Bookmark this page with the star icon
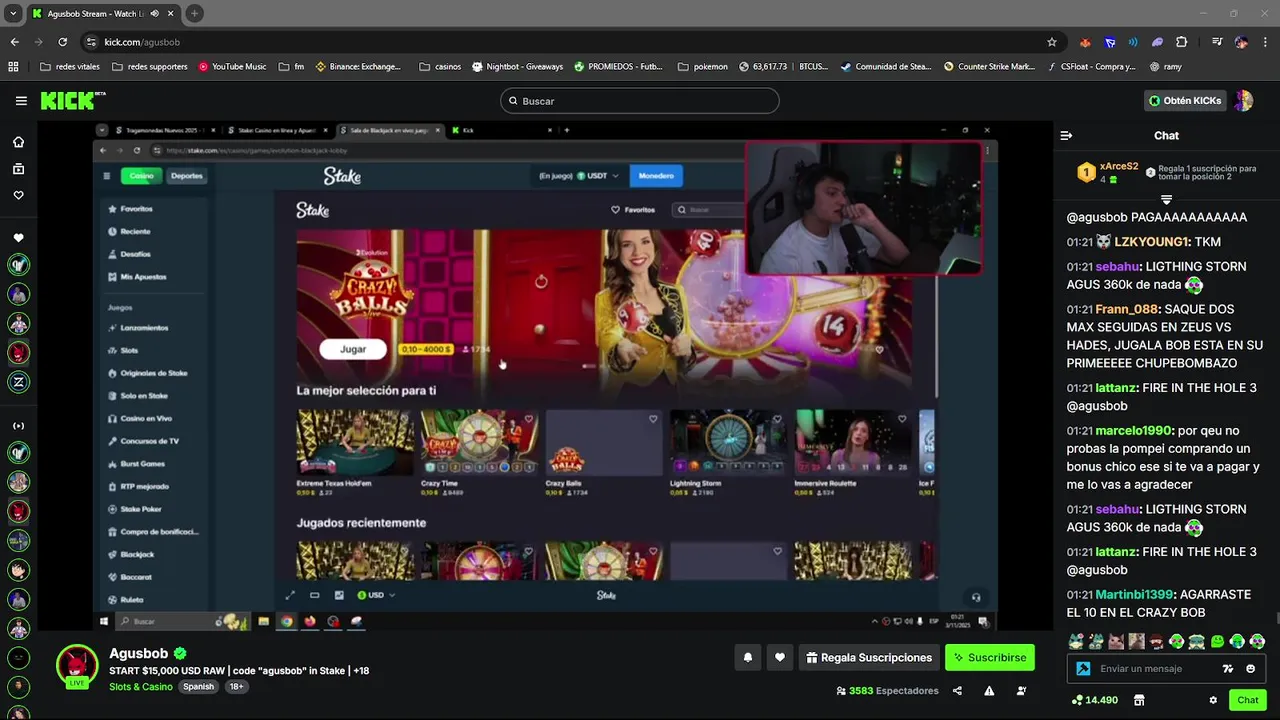The image size is (1280, 720). tap(1052, 42)
